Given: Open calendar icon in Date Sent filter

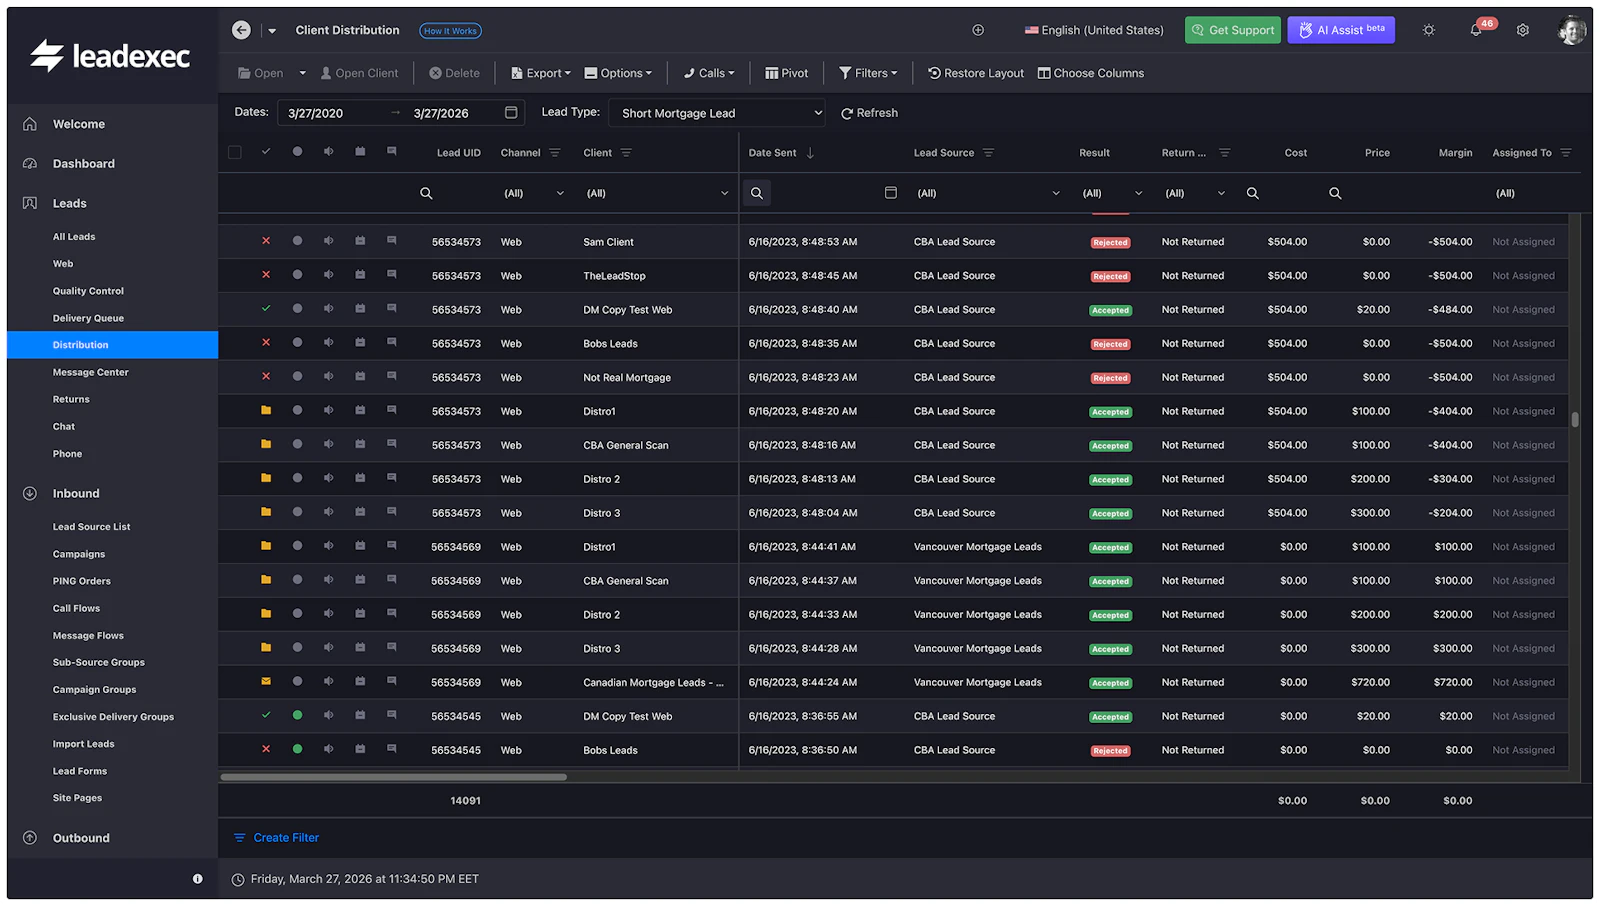Looking at the screenshot, I should 891,193.
